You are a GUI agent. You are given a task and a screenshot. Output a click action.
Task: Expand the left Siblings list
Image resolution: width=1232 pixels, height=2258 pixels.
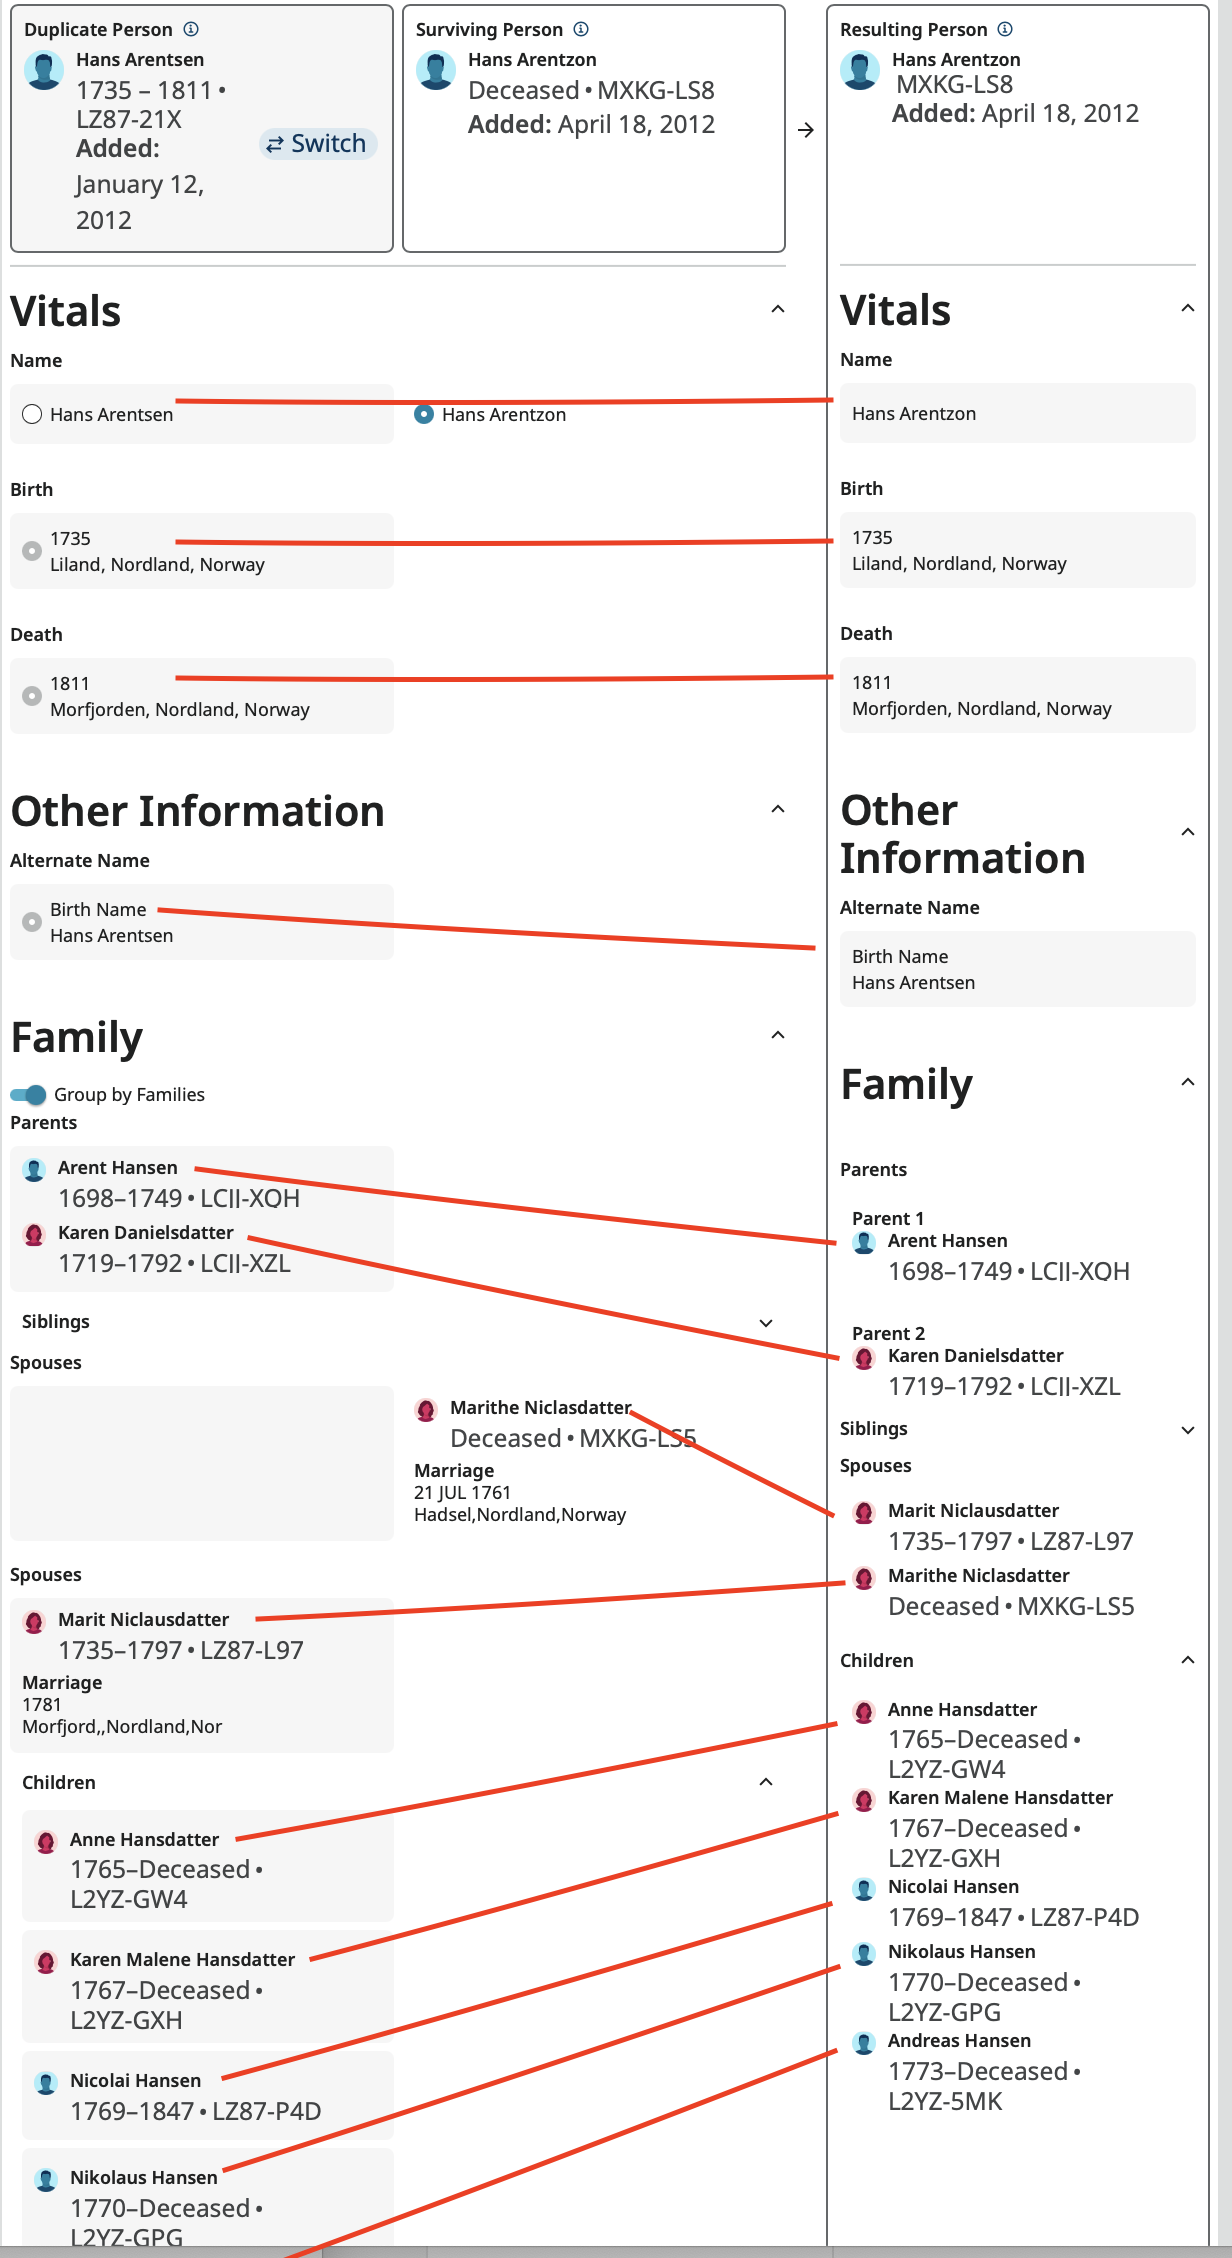tap(766, 1323)
